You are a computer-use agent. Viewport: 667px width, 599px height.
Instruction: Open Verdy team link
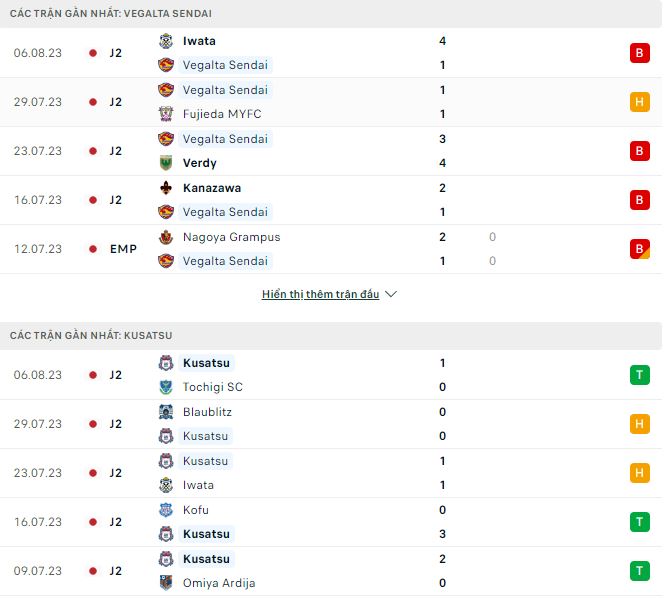(200, 163)
